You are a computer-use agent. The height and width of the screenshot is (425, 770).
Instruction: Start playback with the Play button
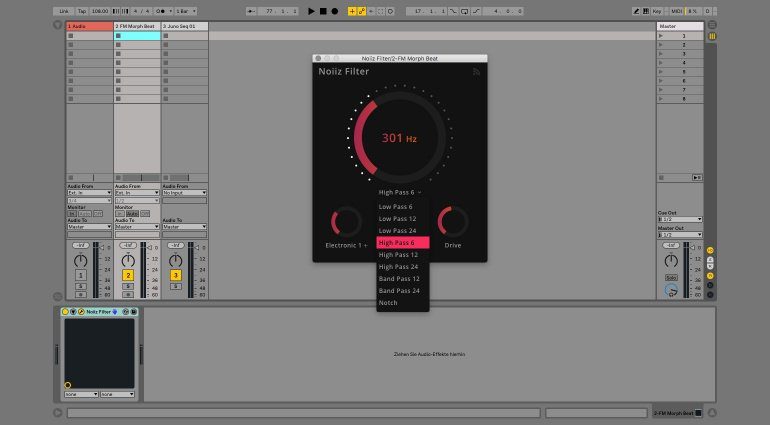coord(311,11)
